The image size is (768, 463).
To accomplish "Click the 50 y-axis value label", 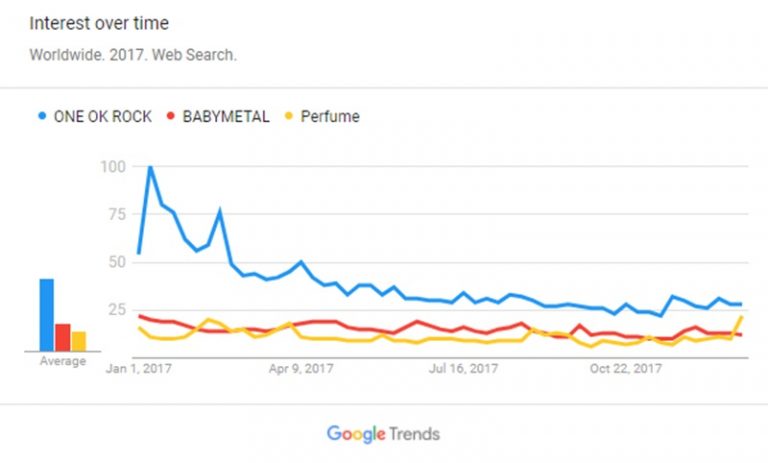I will [117, 262].
